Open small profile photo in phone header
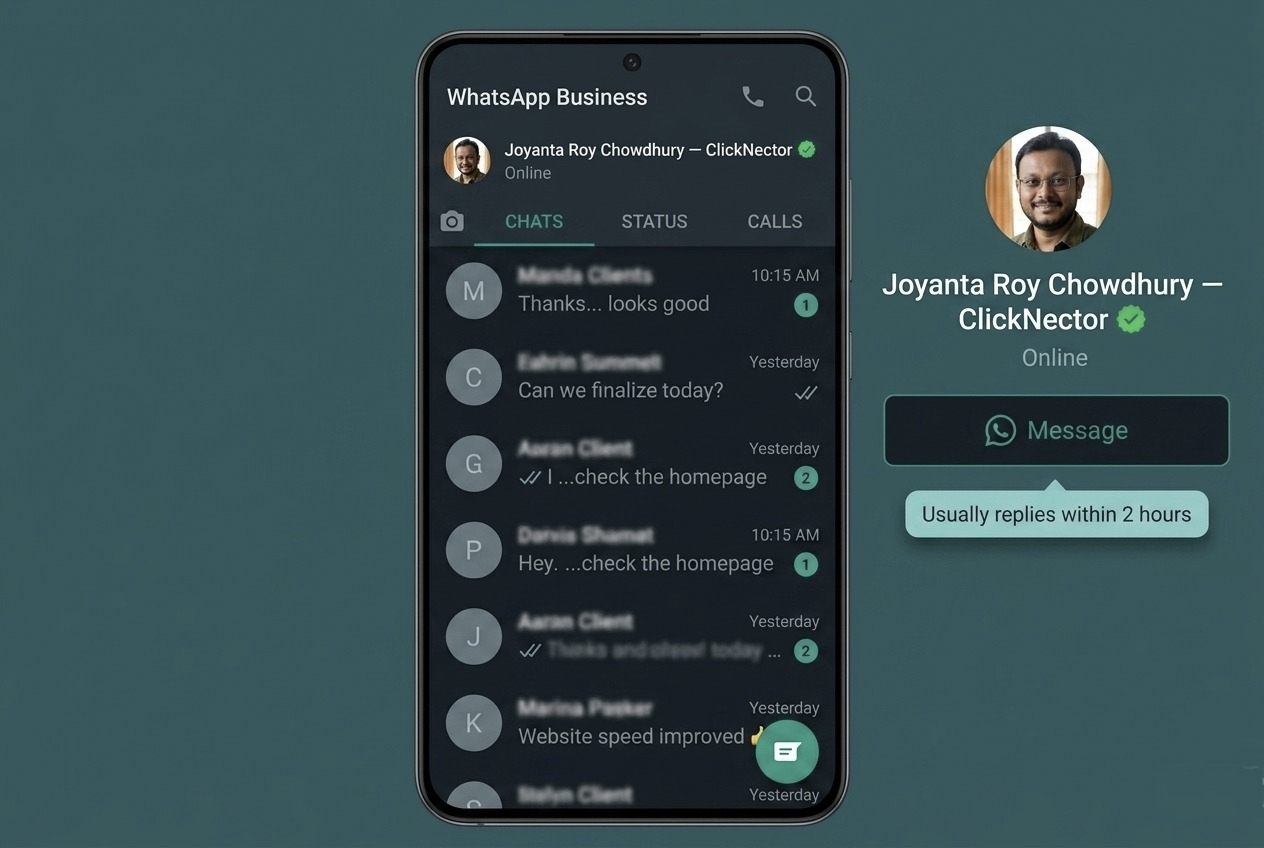1264x848 pixels. tap(467, 160)
